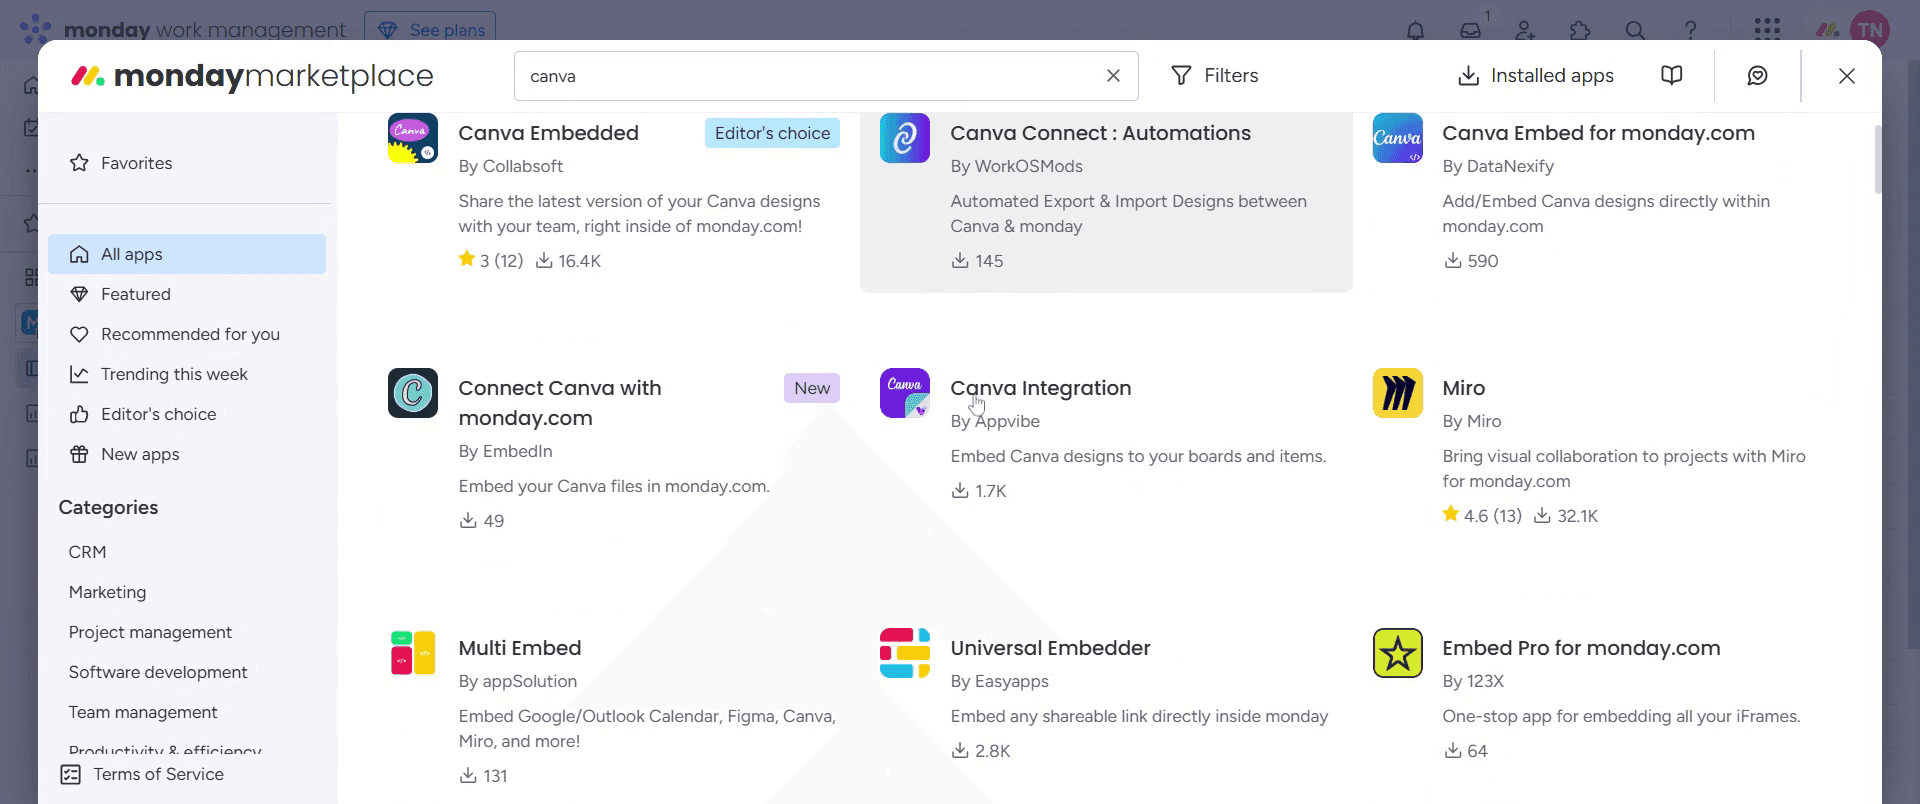The height and width of the screenshot is (804, 1920).
Task: Open the Miro app icon
Action: (1398, 393)
